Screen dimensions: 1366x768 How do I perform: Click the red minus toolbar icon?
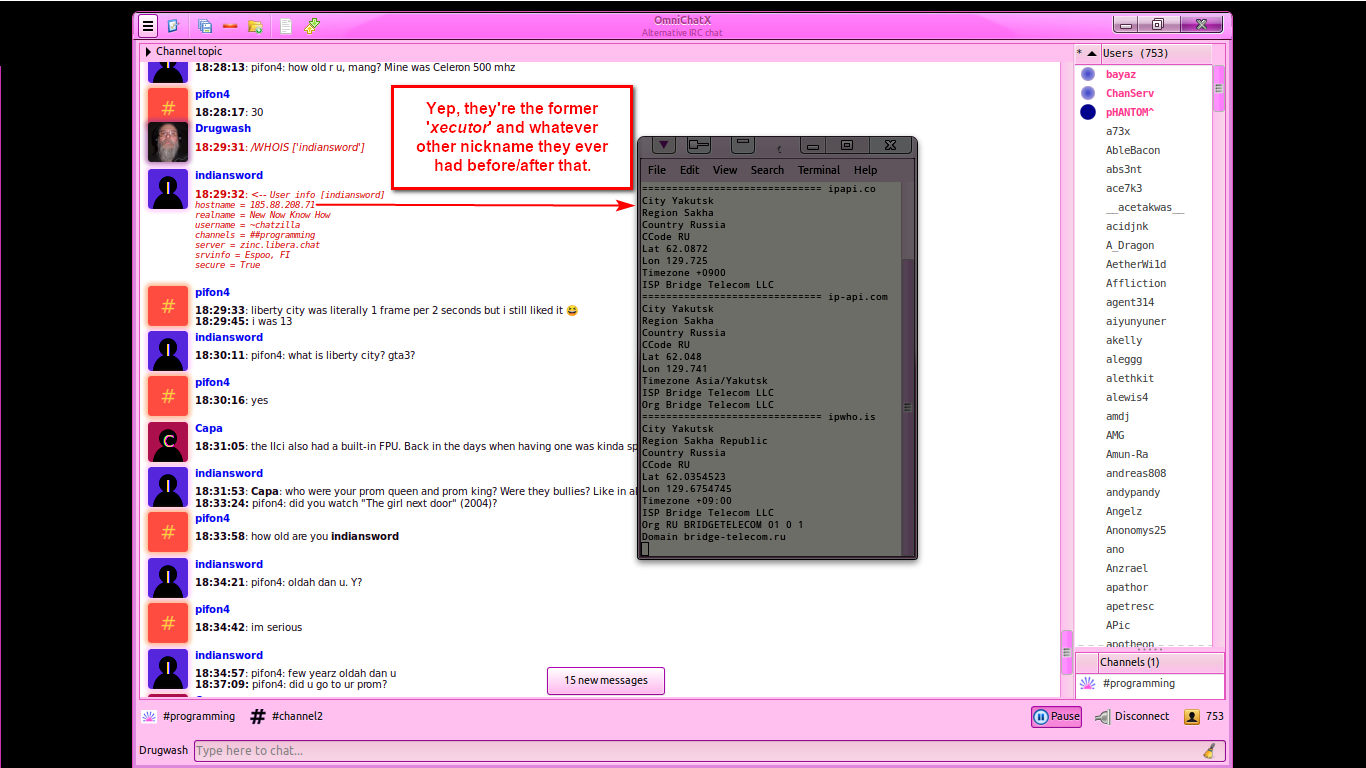click(230, 26)
